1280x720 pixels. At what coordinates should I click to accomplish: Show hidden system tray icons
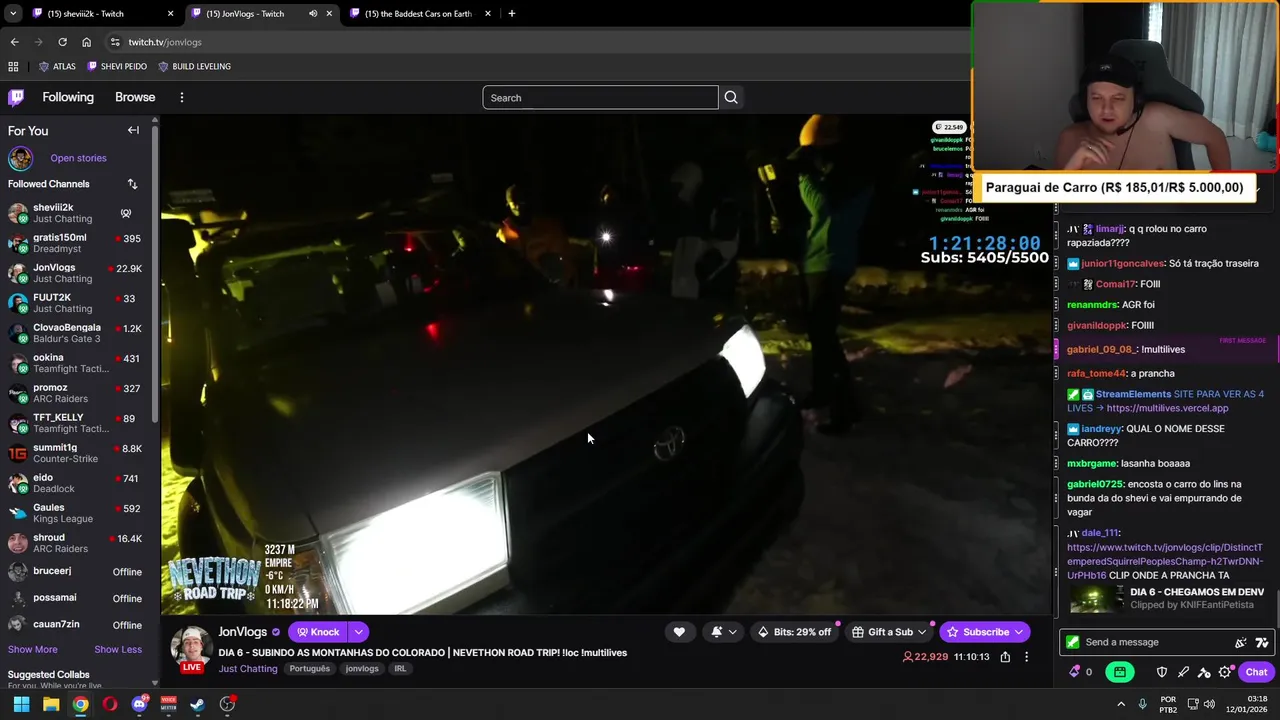[1121, 704]
